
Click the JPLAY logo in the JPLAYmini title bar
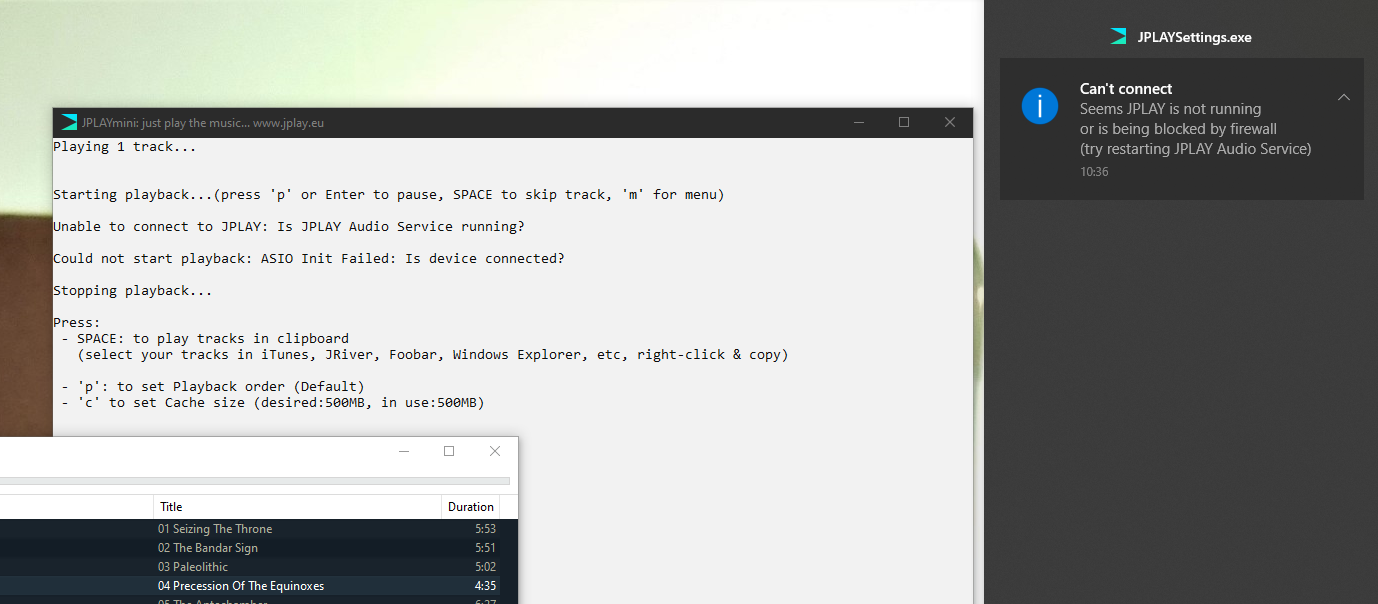pyautogui.click(x=67, y=122)
